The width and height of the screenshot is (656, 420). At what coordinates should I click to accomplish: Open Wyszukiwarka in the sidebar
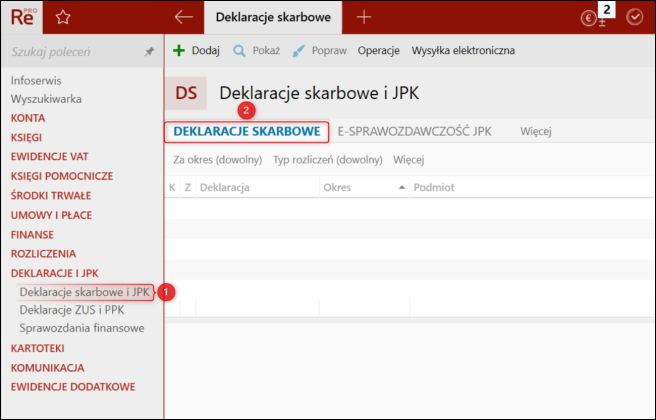[x=46, y=99]
